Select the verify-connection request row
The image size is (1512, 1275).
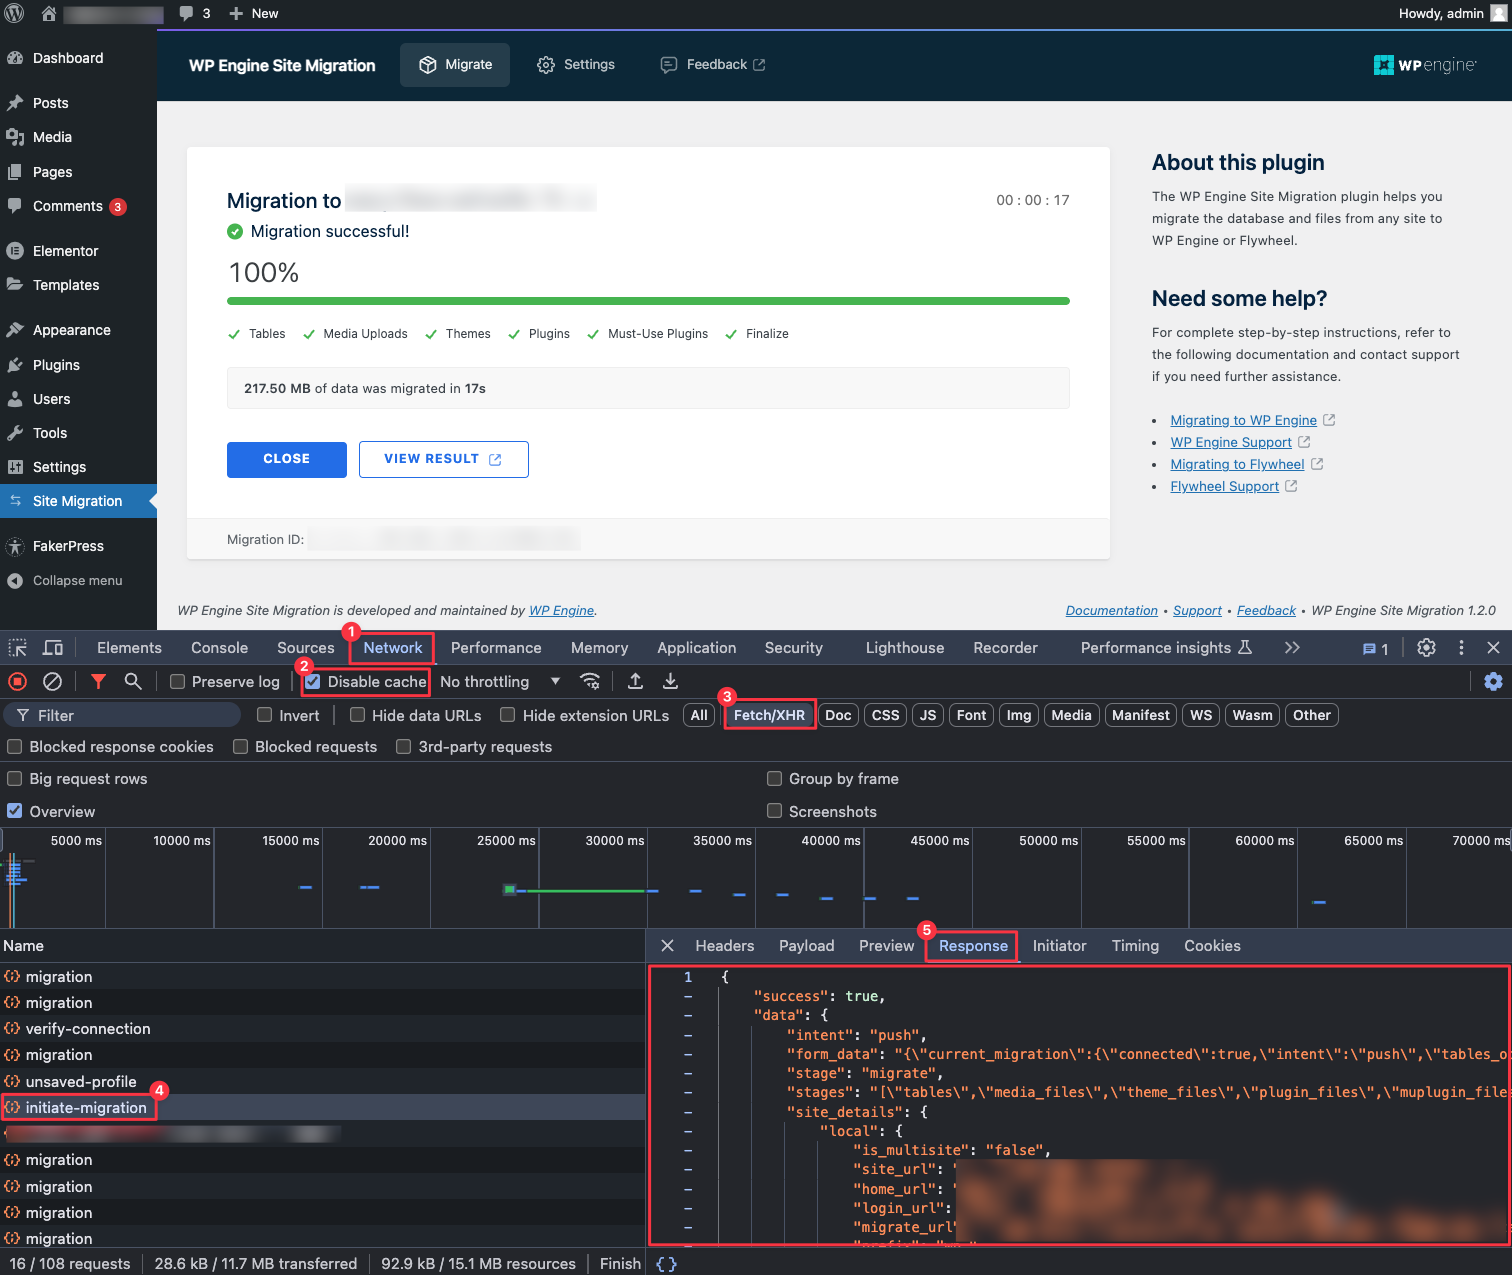pos(322,1029)
